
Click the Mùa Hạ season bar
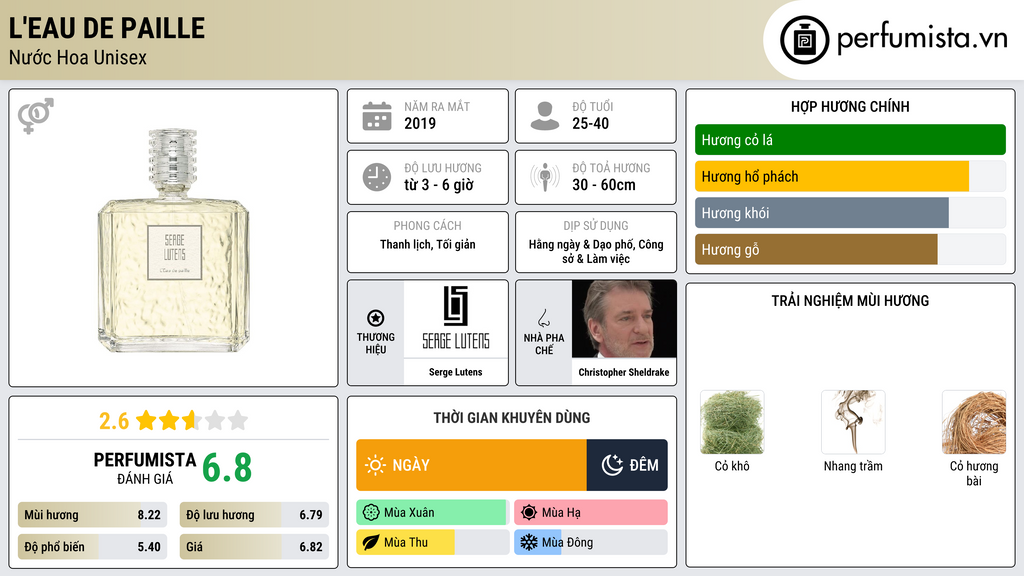tap(591, 513)
